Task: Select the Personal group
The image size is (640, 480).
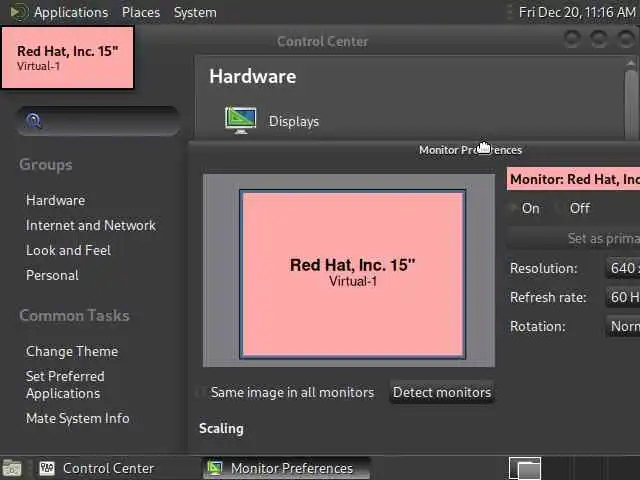Action: (52, 275)
